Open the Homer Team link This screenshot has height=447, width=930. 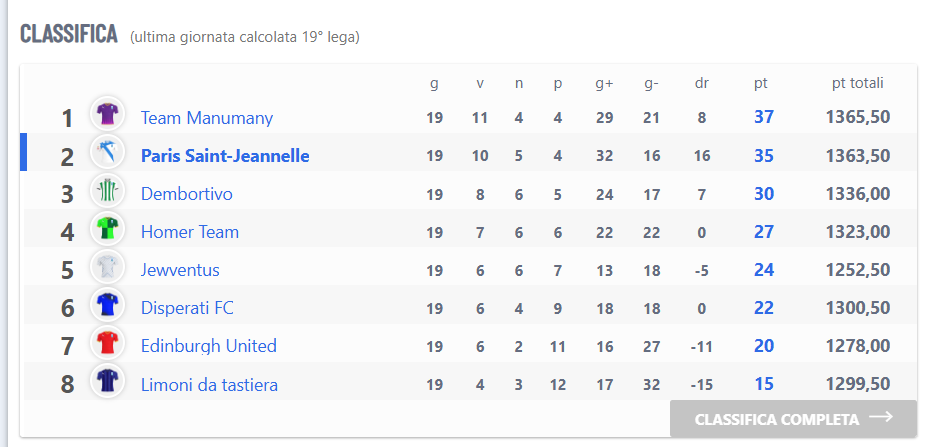coord(190,232)
